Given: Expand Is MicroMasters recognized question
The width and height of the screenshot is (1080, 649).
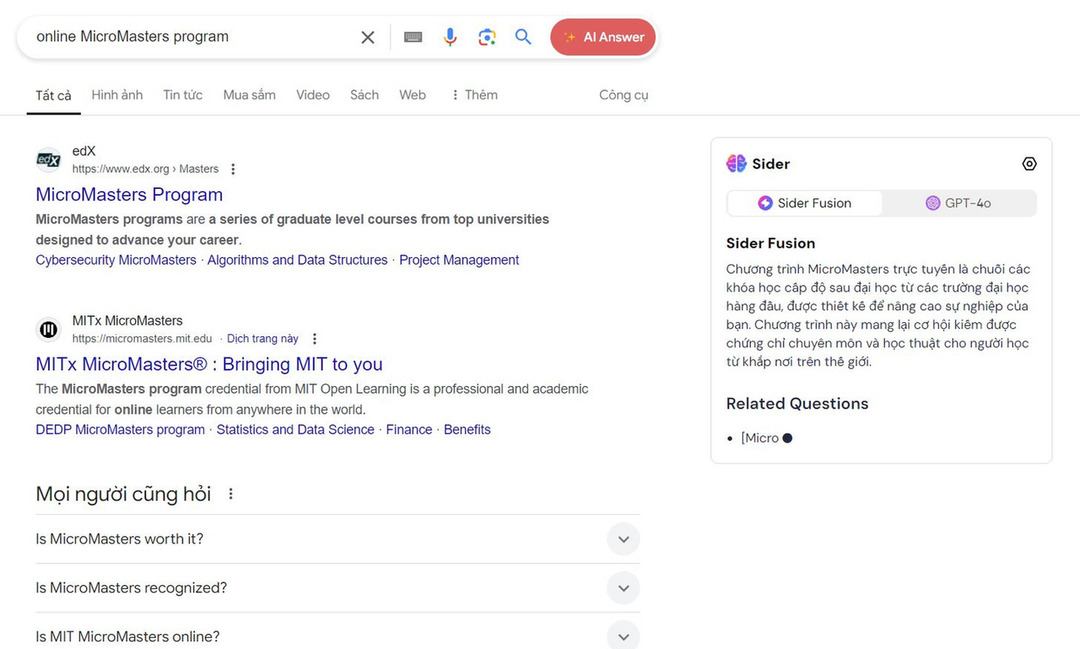Looking at the screenshot, I should [x=338, y=588].
